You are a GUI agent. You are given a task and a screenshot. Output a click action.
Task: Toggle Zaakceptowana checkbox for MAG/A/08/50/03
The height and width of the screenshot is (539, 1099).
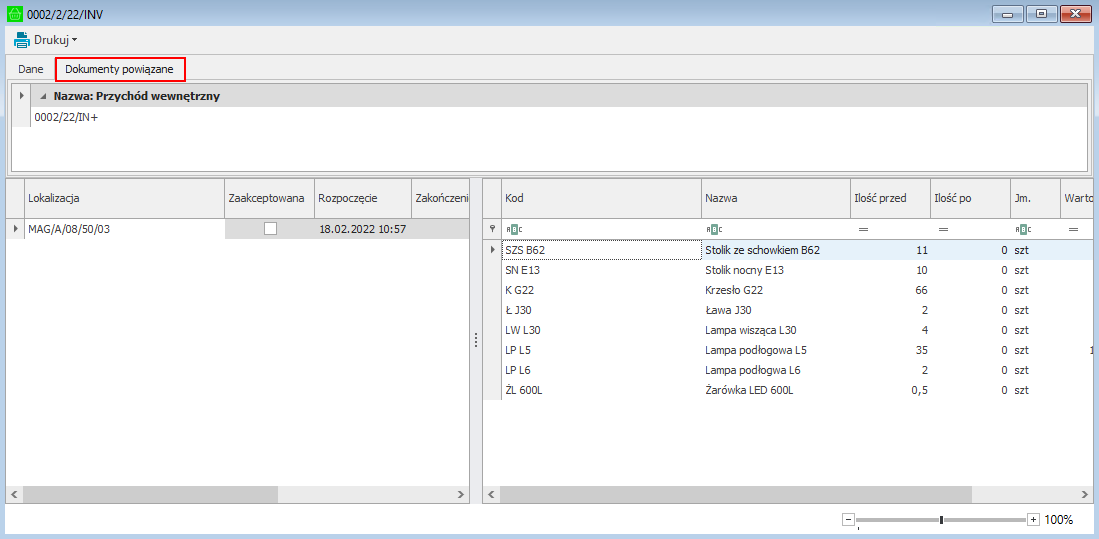point(270,229)
